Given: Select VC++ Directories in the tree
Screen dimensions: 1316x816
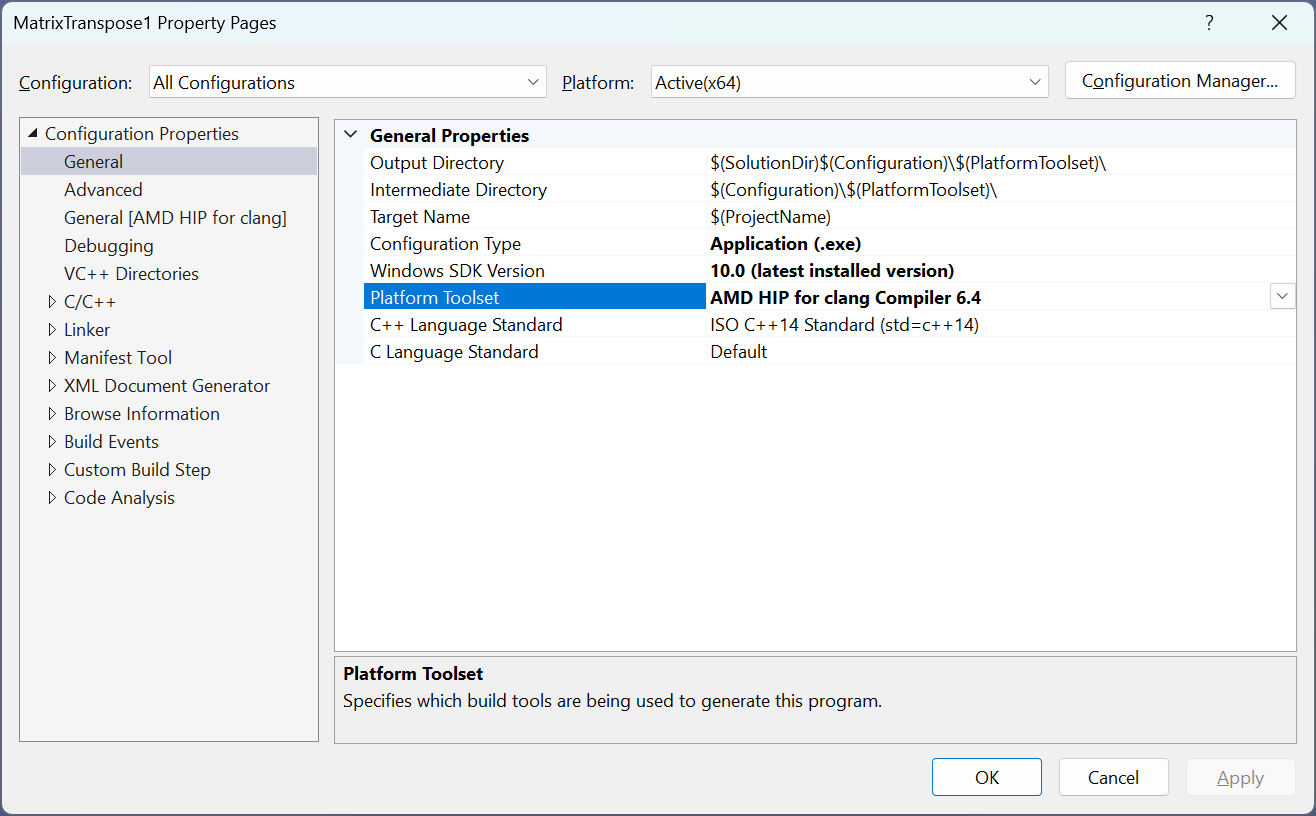Looking at the screenshot, I should 131,274.
